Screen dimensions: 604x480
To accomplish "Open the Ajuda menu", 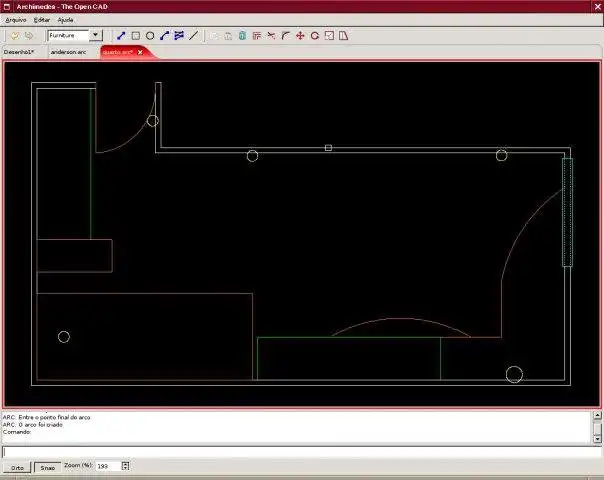I will [x=65, y=20].
